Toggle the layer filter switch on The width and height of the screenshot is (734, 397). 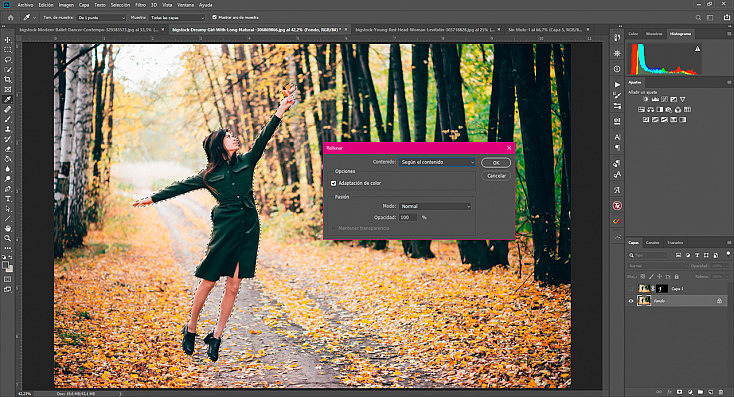coord(728,254)
